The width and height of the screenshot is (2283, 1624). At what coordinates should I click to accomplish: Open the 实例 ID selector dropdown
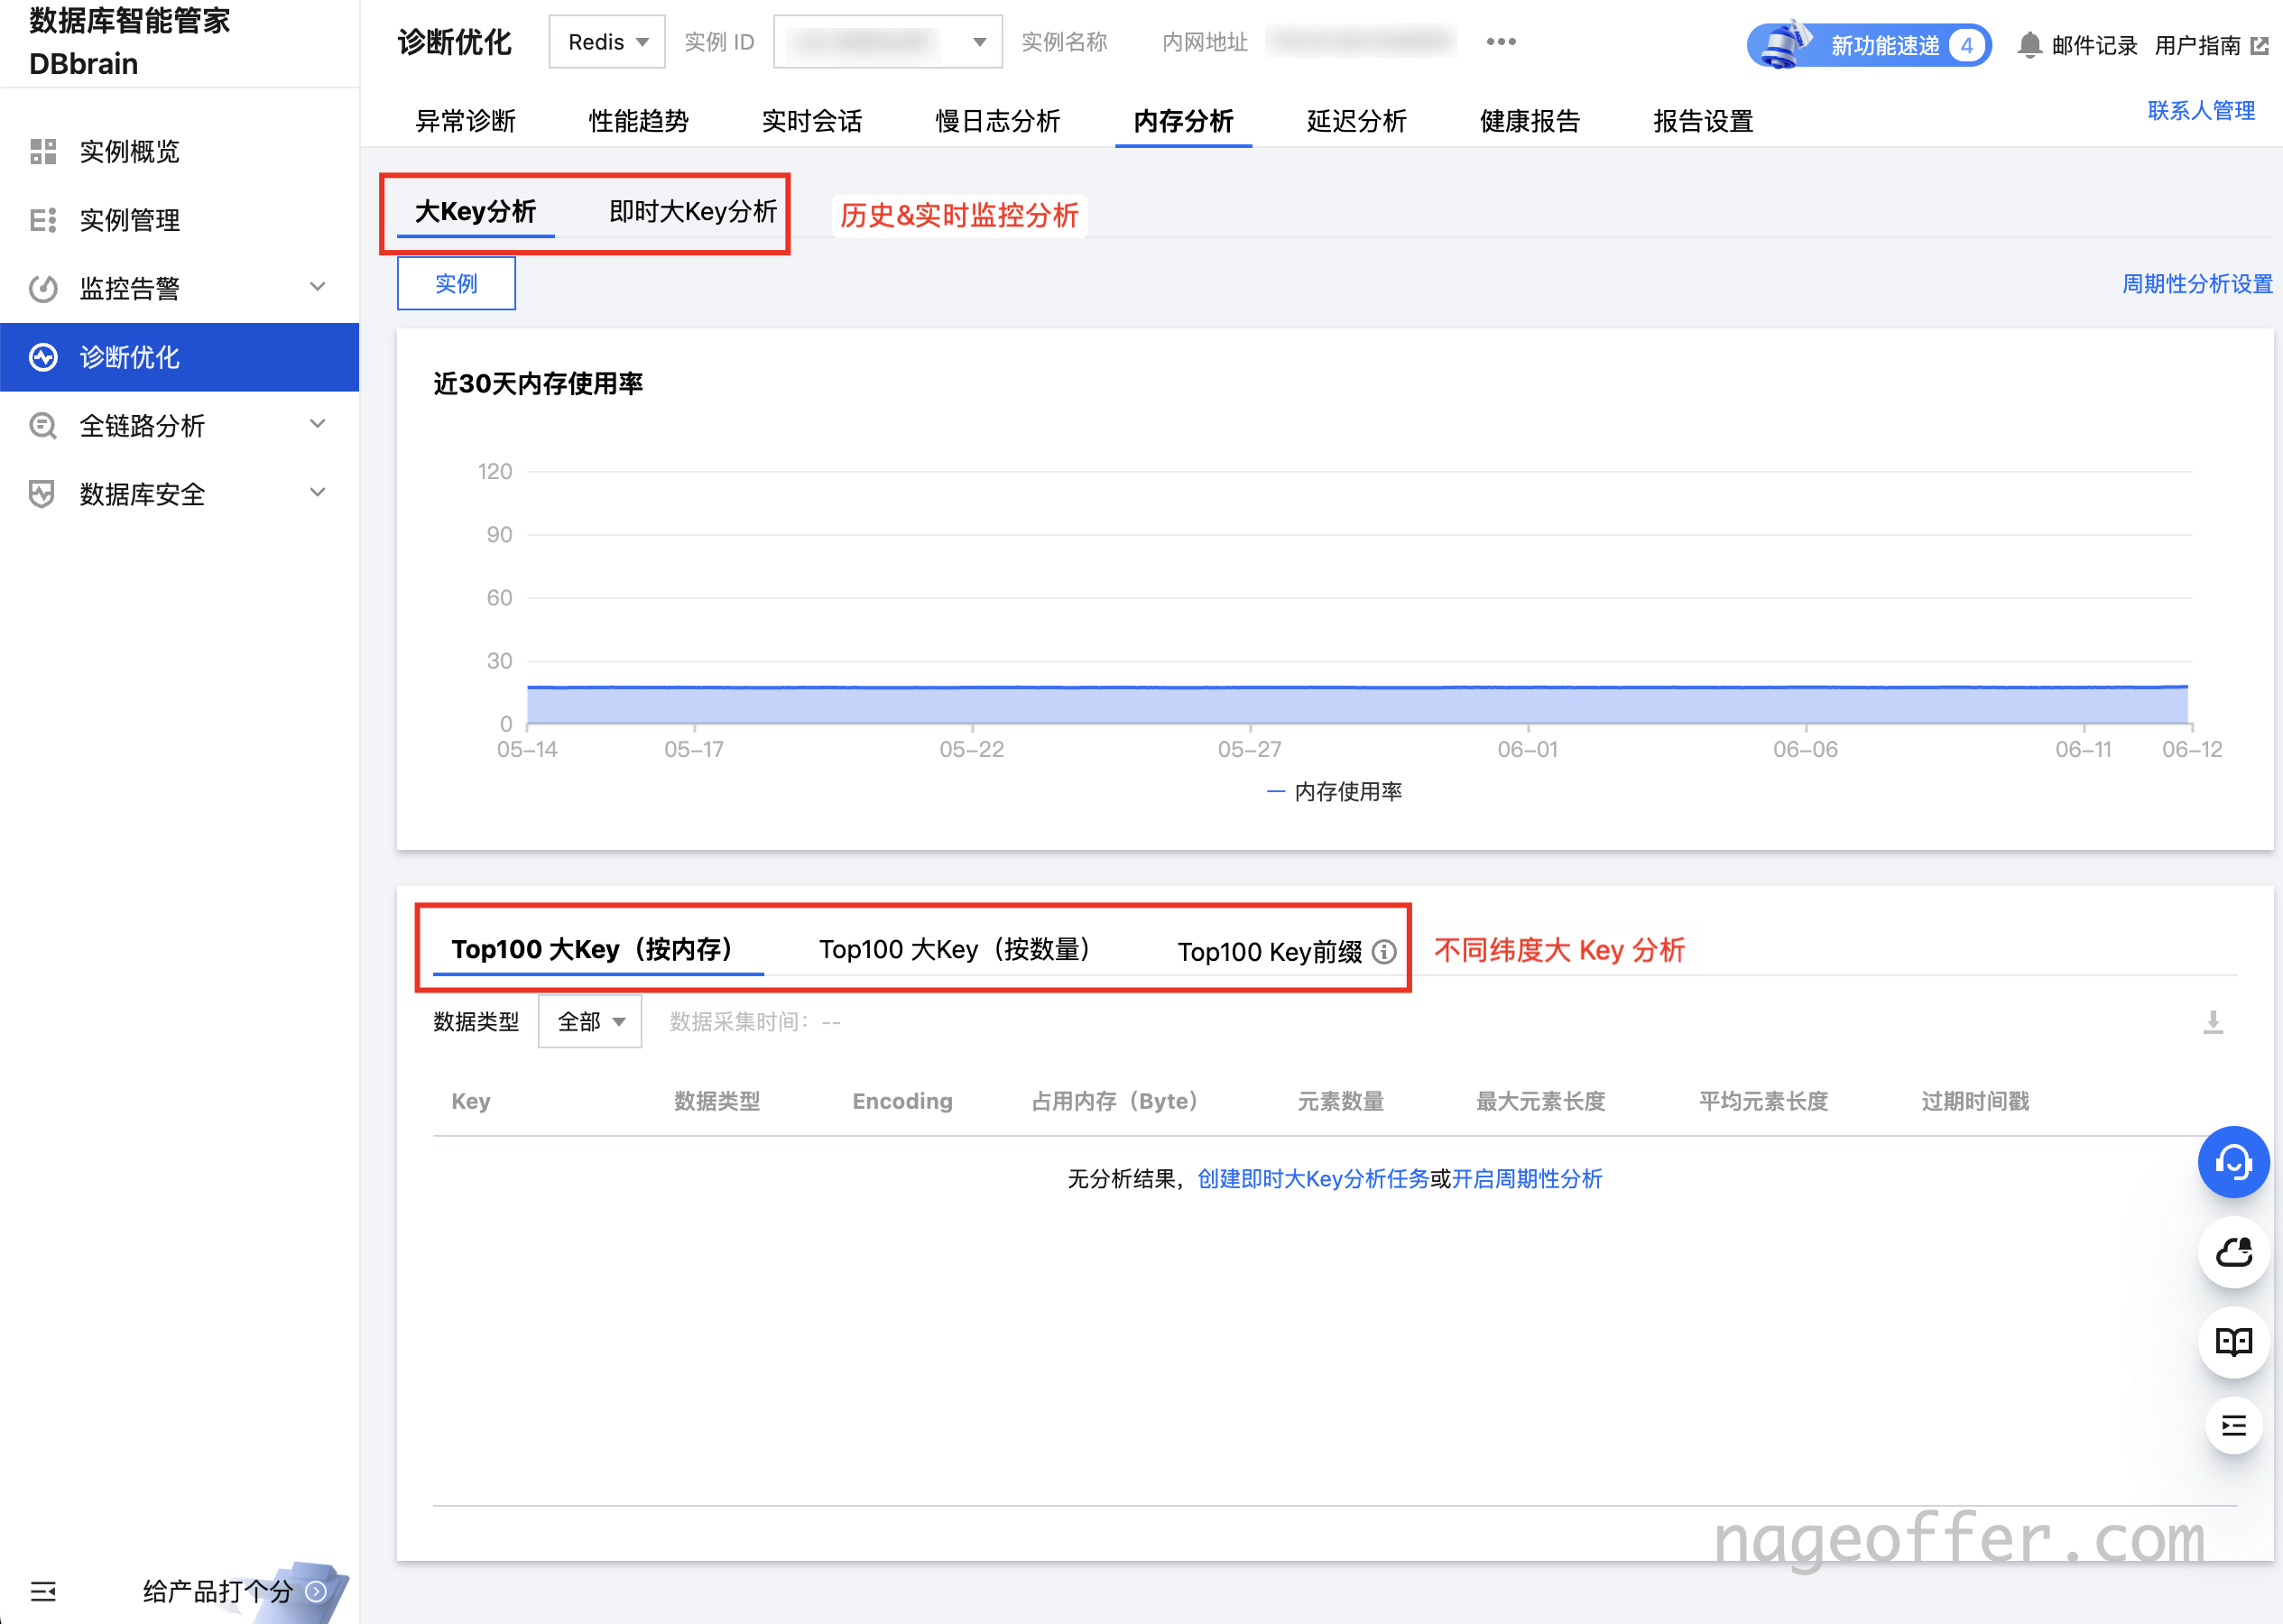(888, 42)
